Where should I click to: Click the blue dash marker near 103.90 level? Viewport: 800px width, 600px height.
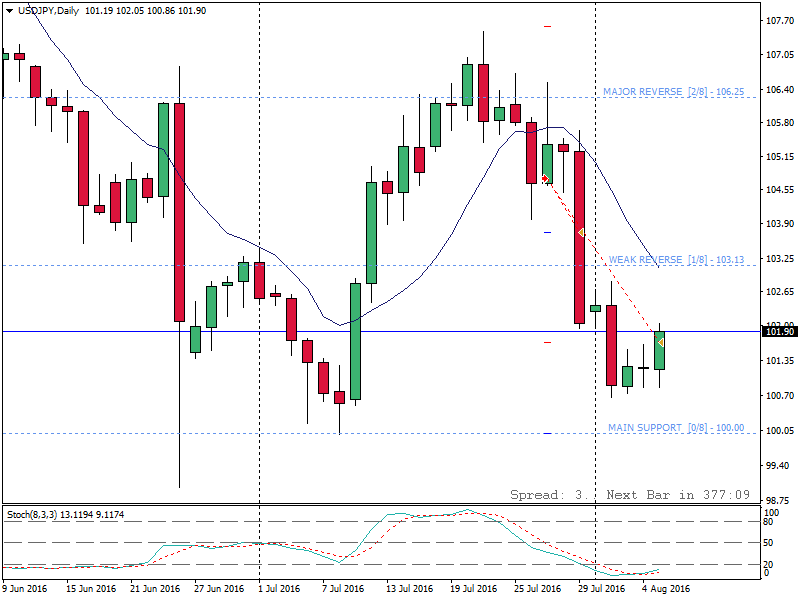click(547, 233)
